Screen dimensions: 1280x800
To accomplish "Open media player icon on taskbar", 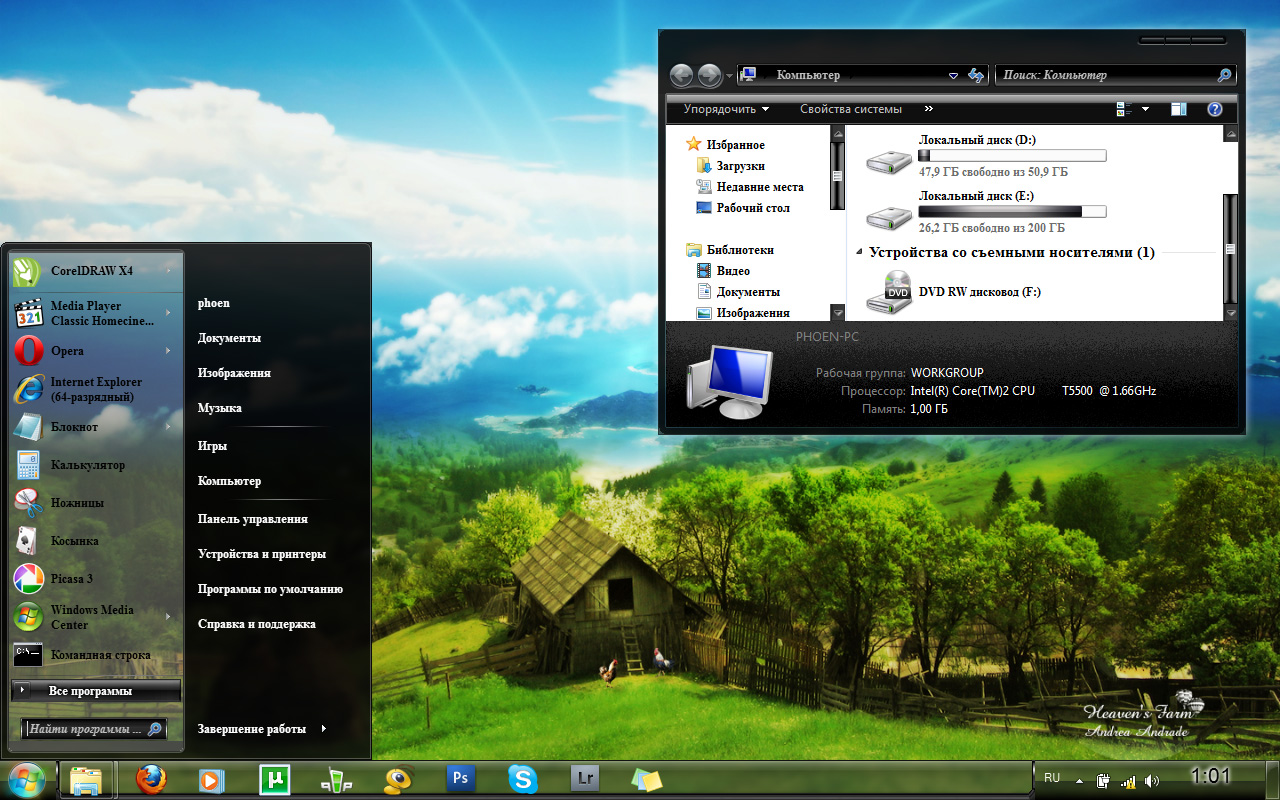I will point(211,779).
